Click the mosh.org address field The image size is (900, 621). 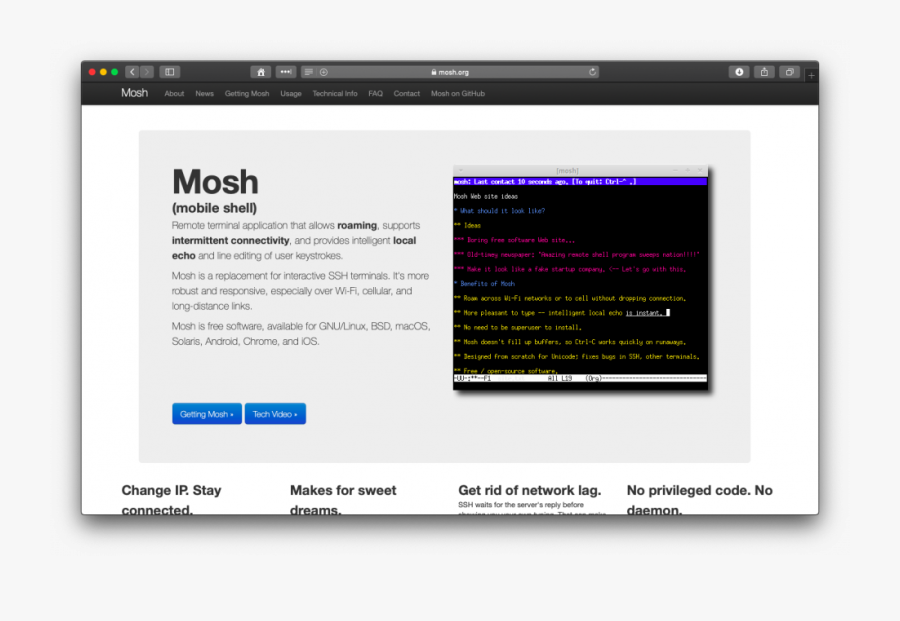(450, 72)
